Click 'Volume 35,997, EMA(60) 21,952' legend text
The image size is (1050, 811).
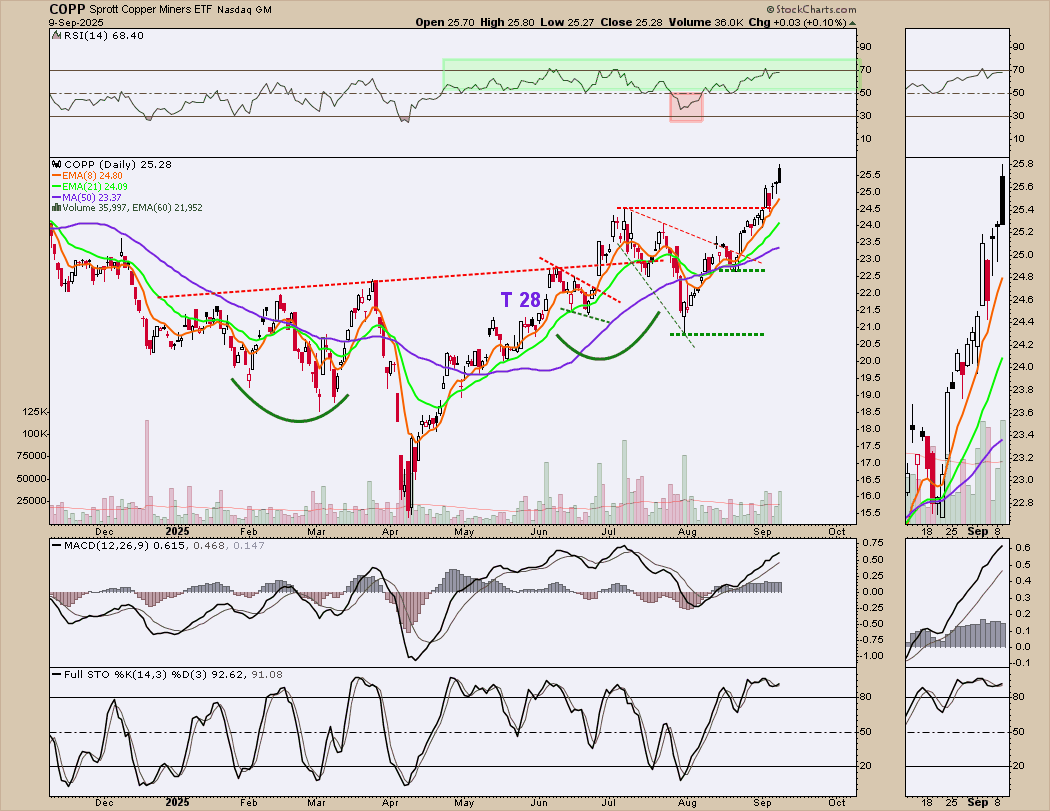[133, 208]
